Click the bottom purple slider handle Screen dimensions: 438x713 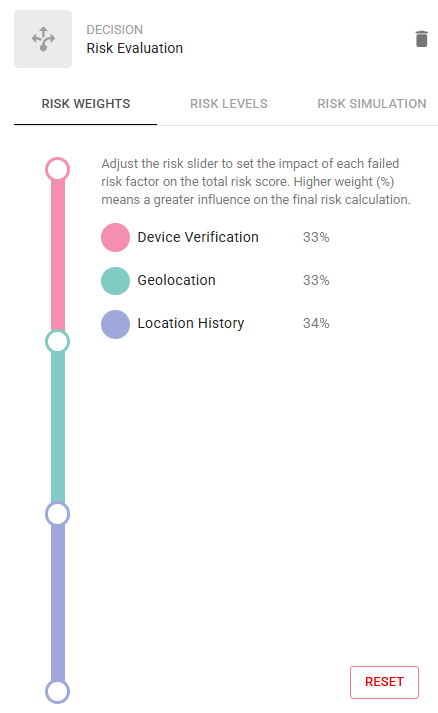tap(57, 692)
